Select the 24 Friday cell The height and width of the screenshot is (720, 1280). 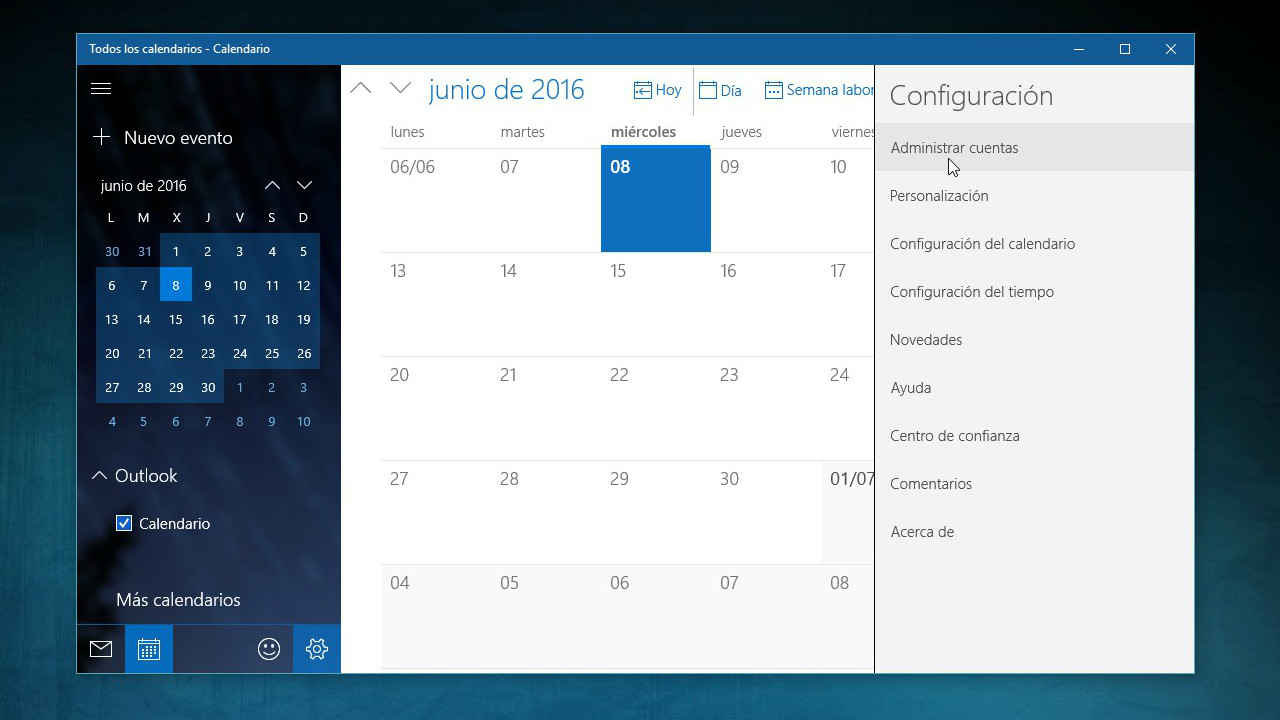tap(848, 408)
